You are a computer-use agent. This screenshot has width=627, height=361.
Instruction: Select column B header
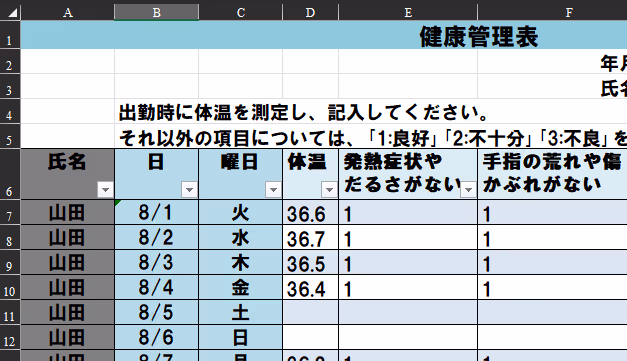tap(156, 12)
